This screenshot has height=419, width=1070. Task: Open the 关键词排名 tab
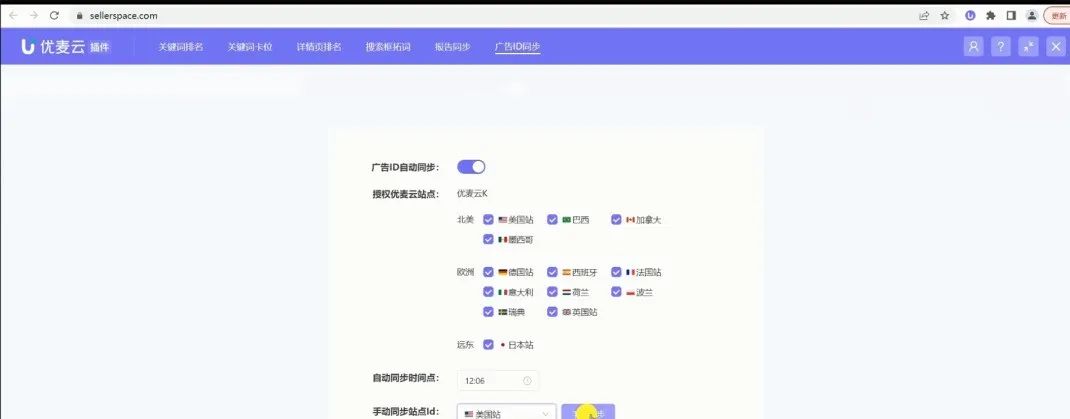coord(180,47)
